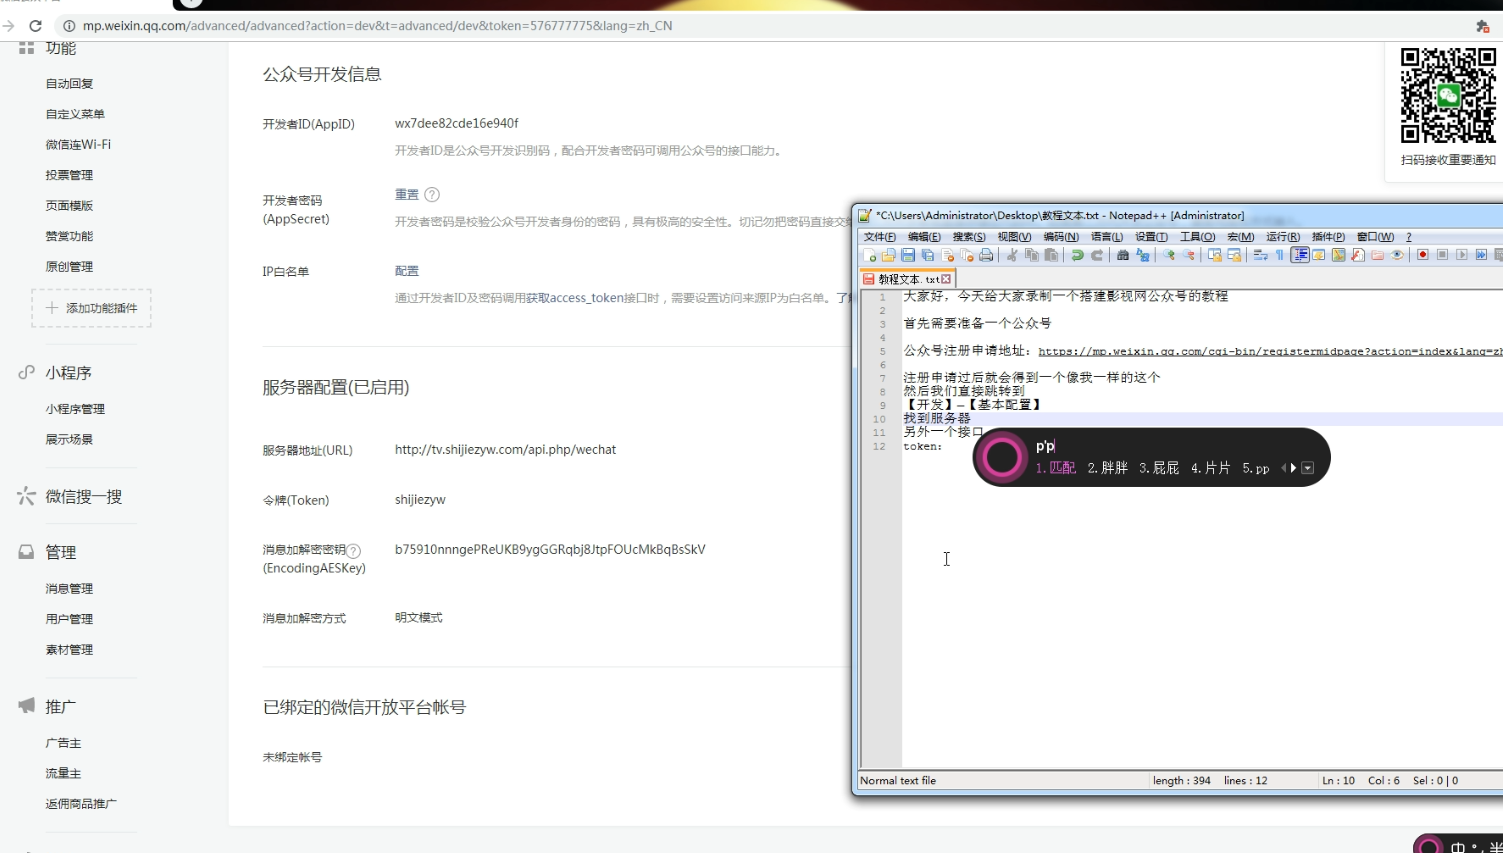Open the Function List panel icon

coord(1358,255)
